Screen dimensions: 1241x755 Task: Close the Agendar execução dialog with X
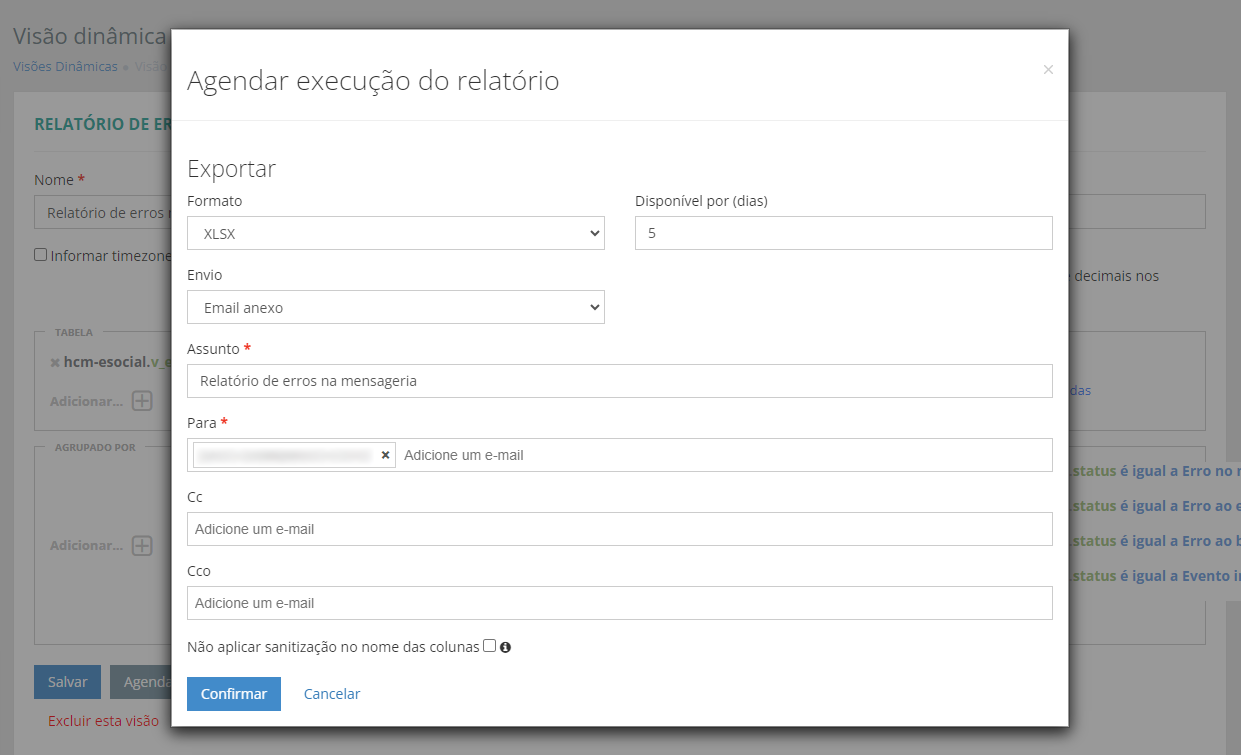[x=1048, y=70]
